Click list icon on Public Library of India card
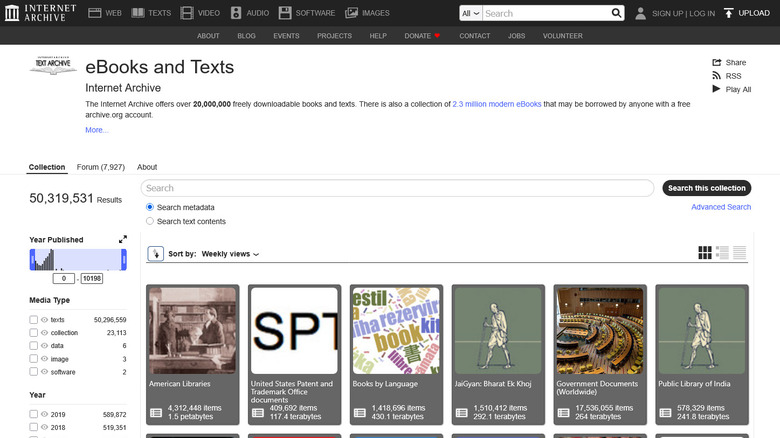Viewport: 780px width, 438px height. click(666, 413)
